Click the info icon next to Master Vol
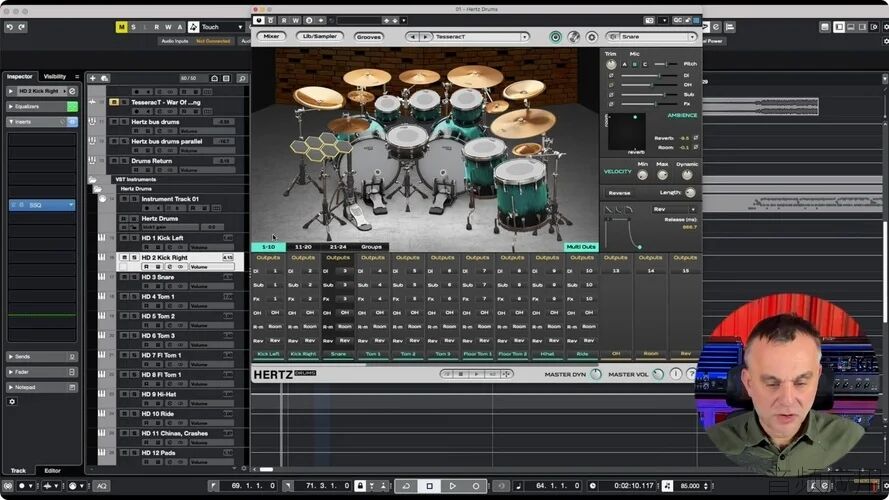Viewport: 889px width, 500px height. [676, 374]
